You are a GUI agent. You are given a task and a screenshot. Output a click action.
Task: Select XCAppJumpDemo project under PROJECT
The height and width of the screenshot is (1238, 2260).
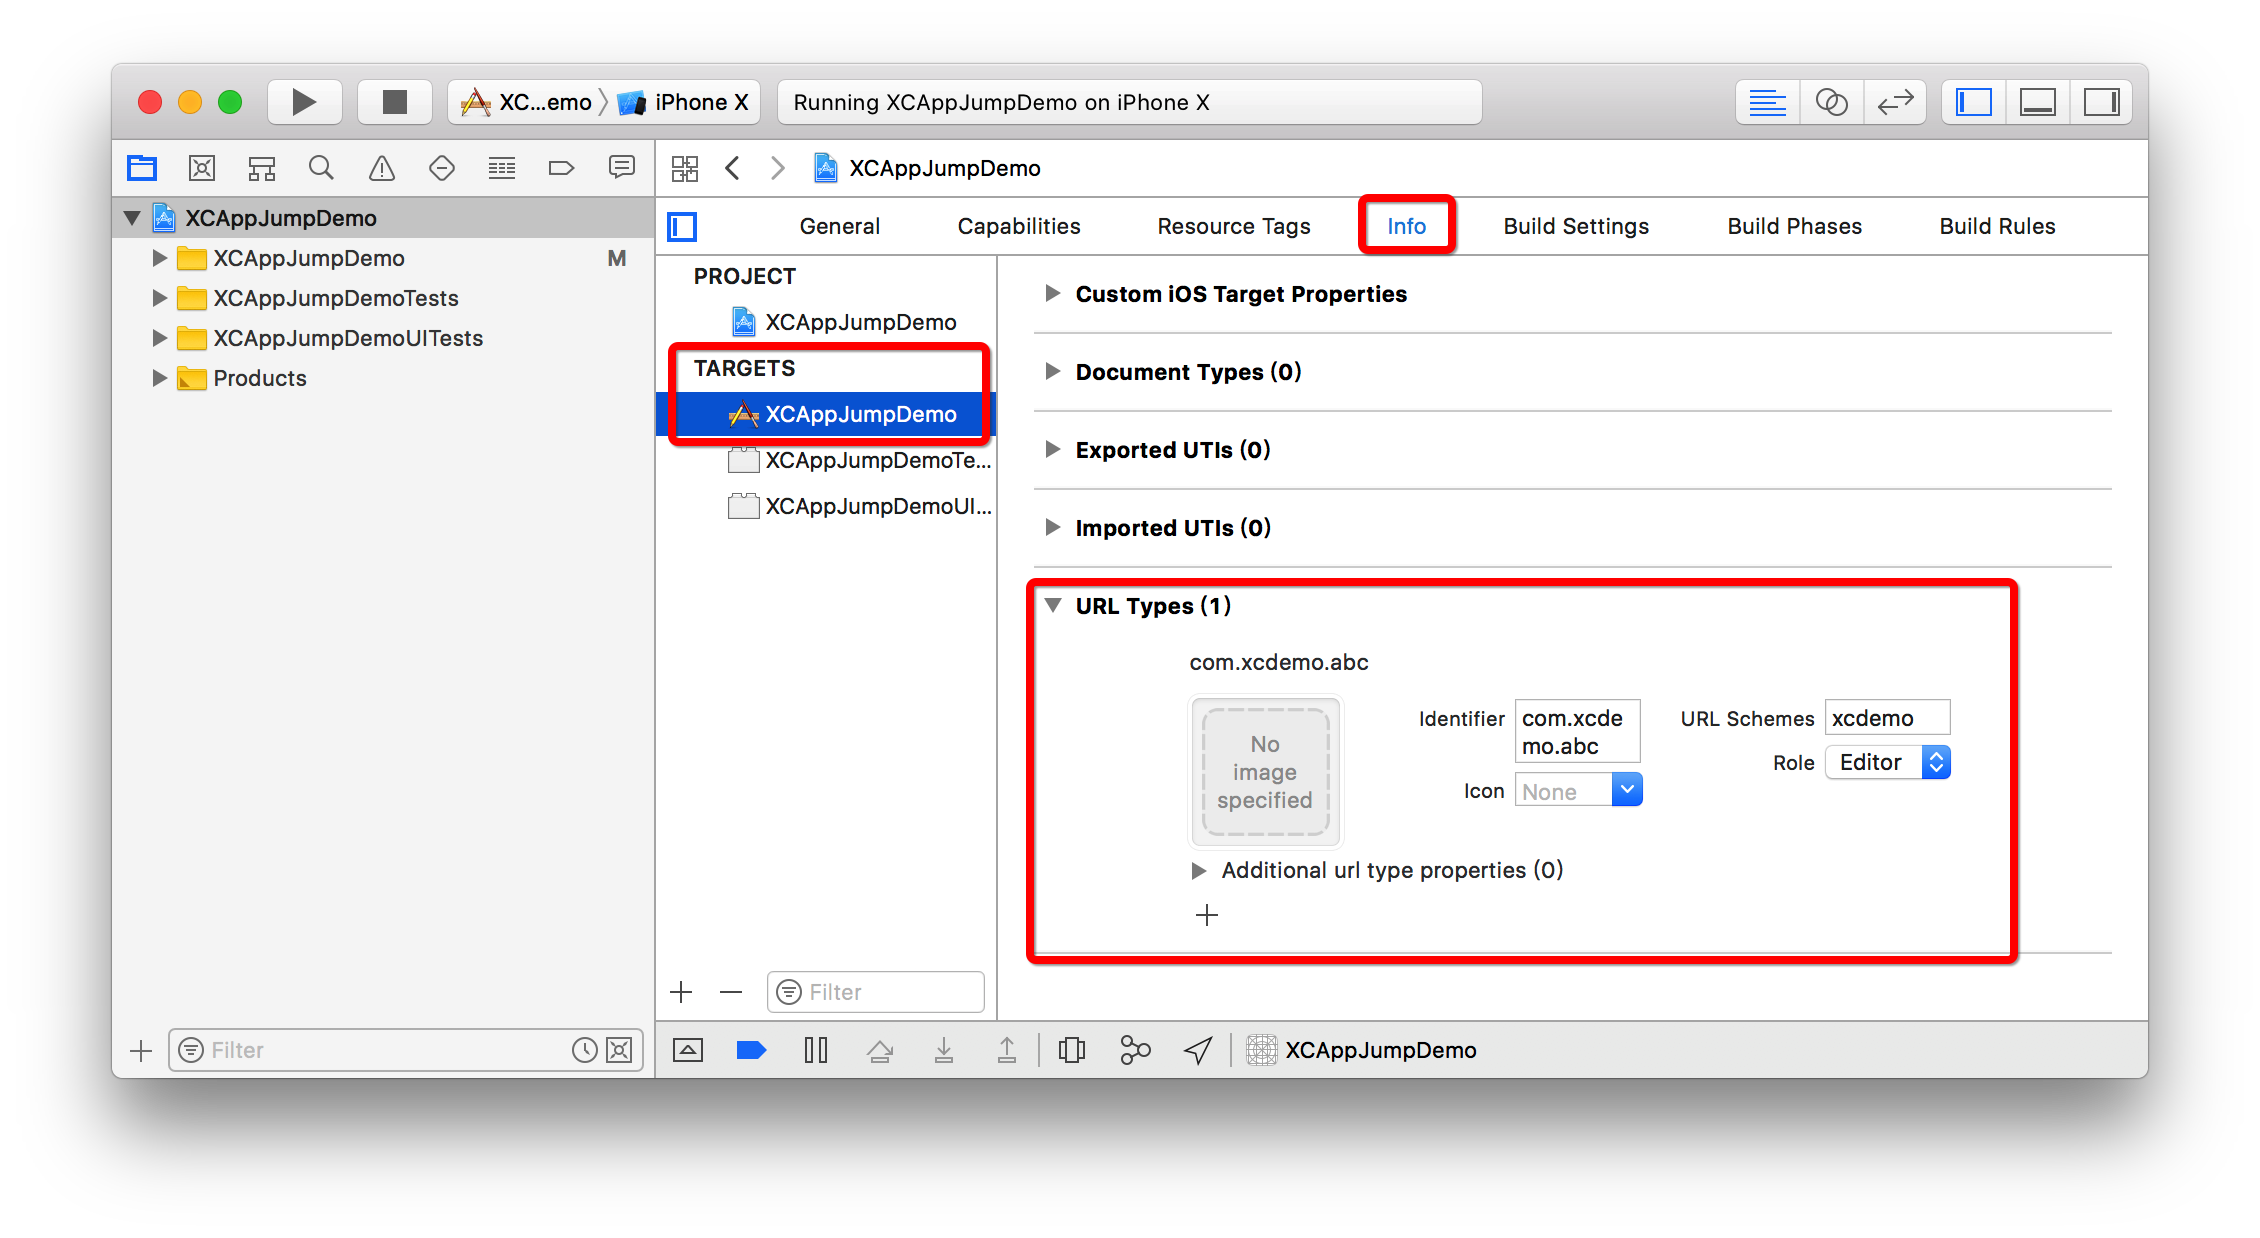pyautogui.click(x=860, y=322)
